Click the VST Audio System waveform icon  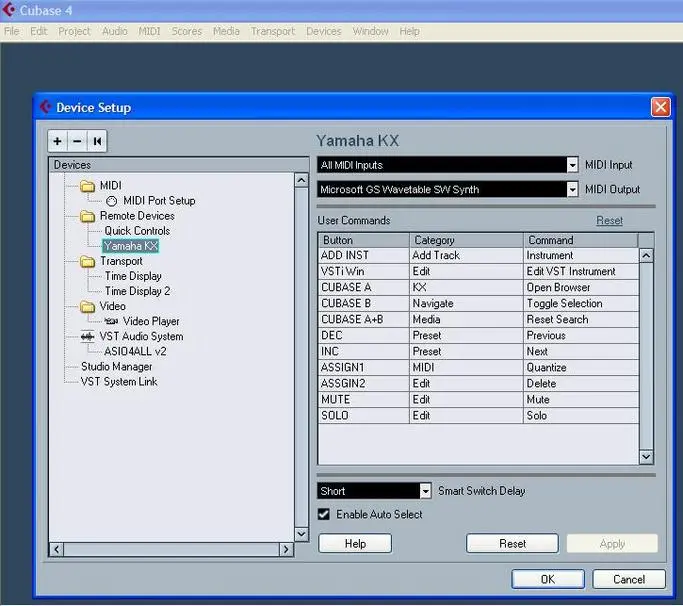click(88, 336)
